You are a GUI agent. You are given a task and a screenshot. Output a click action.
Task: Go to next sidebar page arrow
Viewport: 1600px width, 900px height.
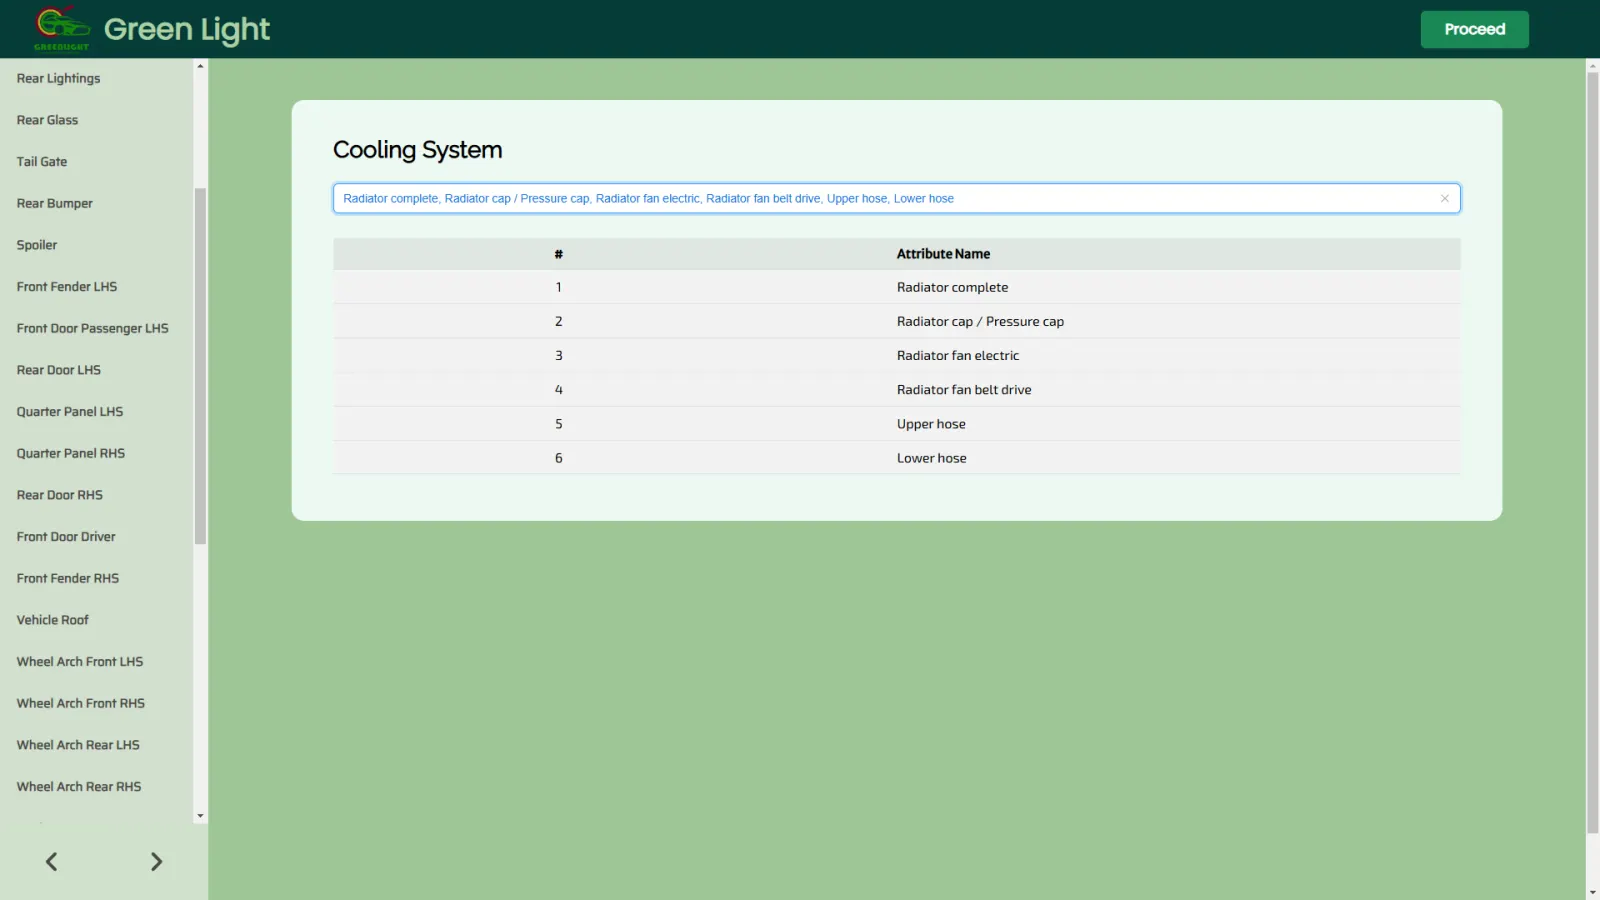pyautogui.click(x=156, y=862)
